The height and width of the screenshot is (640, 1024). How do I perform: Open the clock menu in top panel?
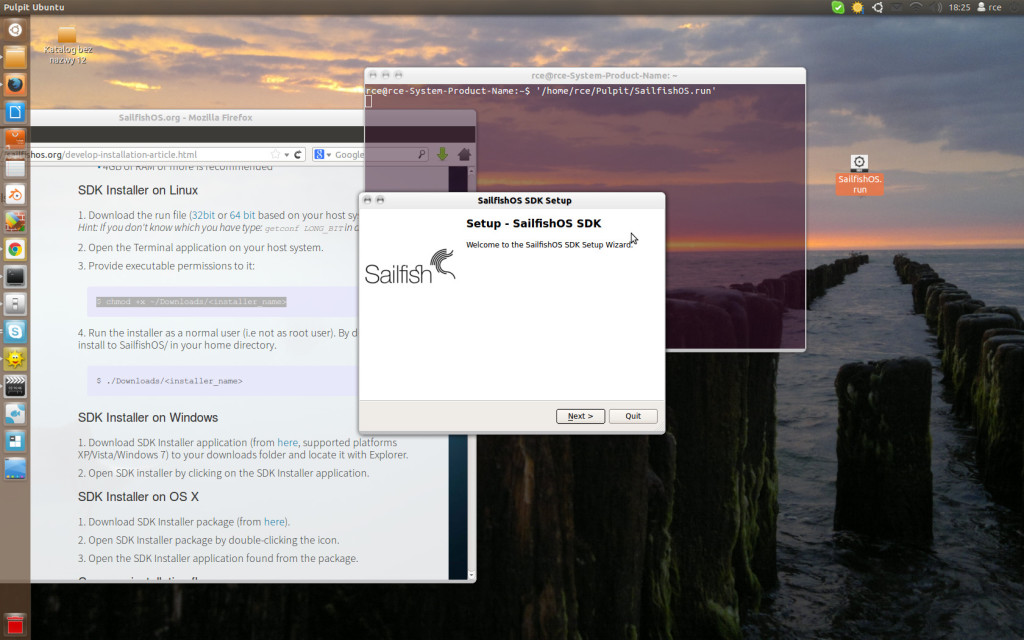click(959, 7)
